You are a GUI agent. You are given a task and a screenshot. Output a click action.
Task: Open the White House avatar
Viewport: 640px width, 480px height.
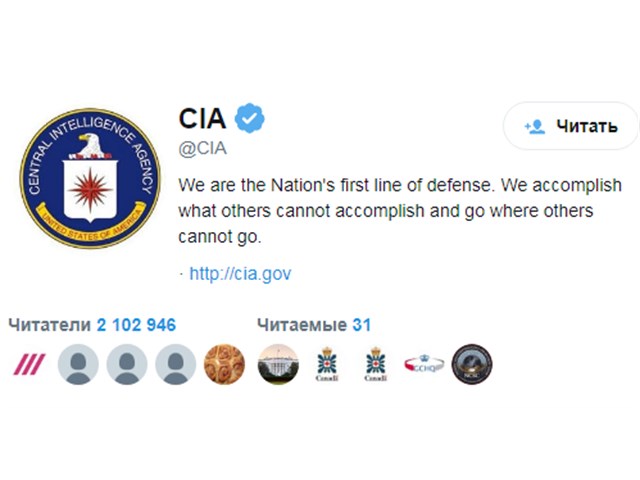pos(278,364)
